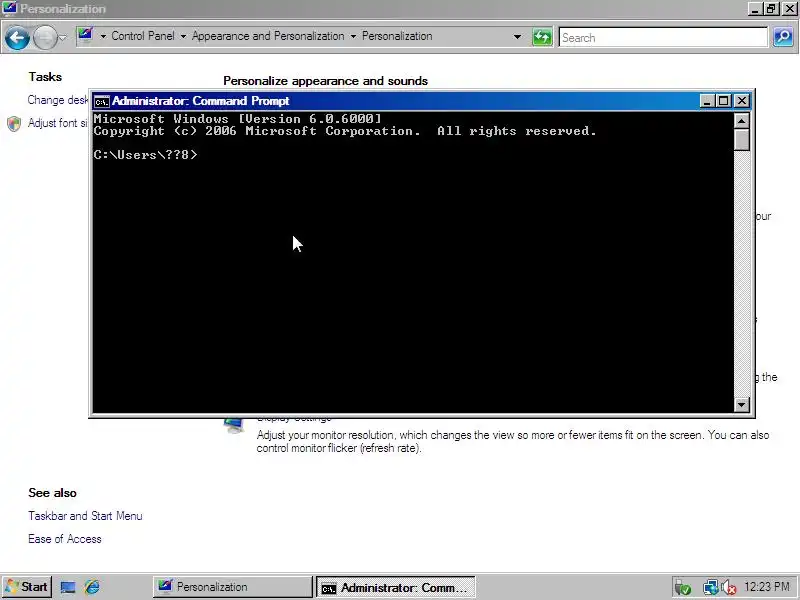
Task: Click the Display Settings monitor icon
Action: point(234,425)
